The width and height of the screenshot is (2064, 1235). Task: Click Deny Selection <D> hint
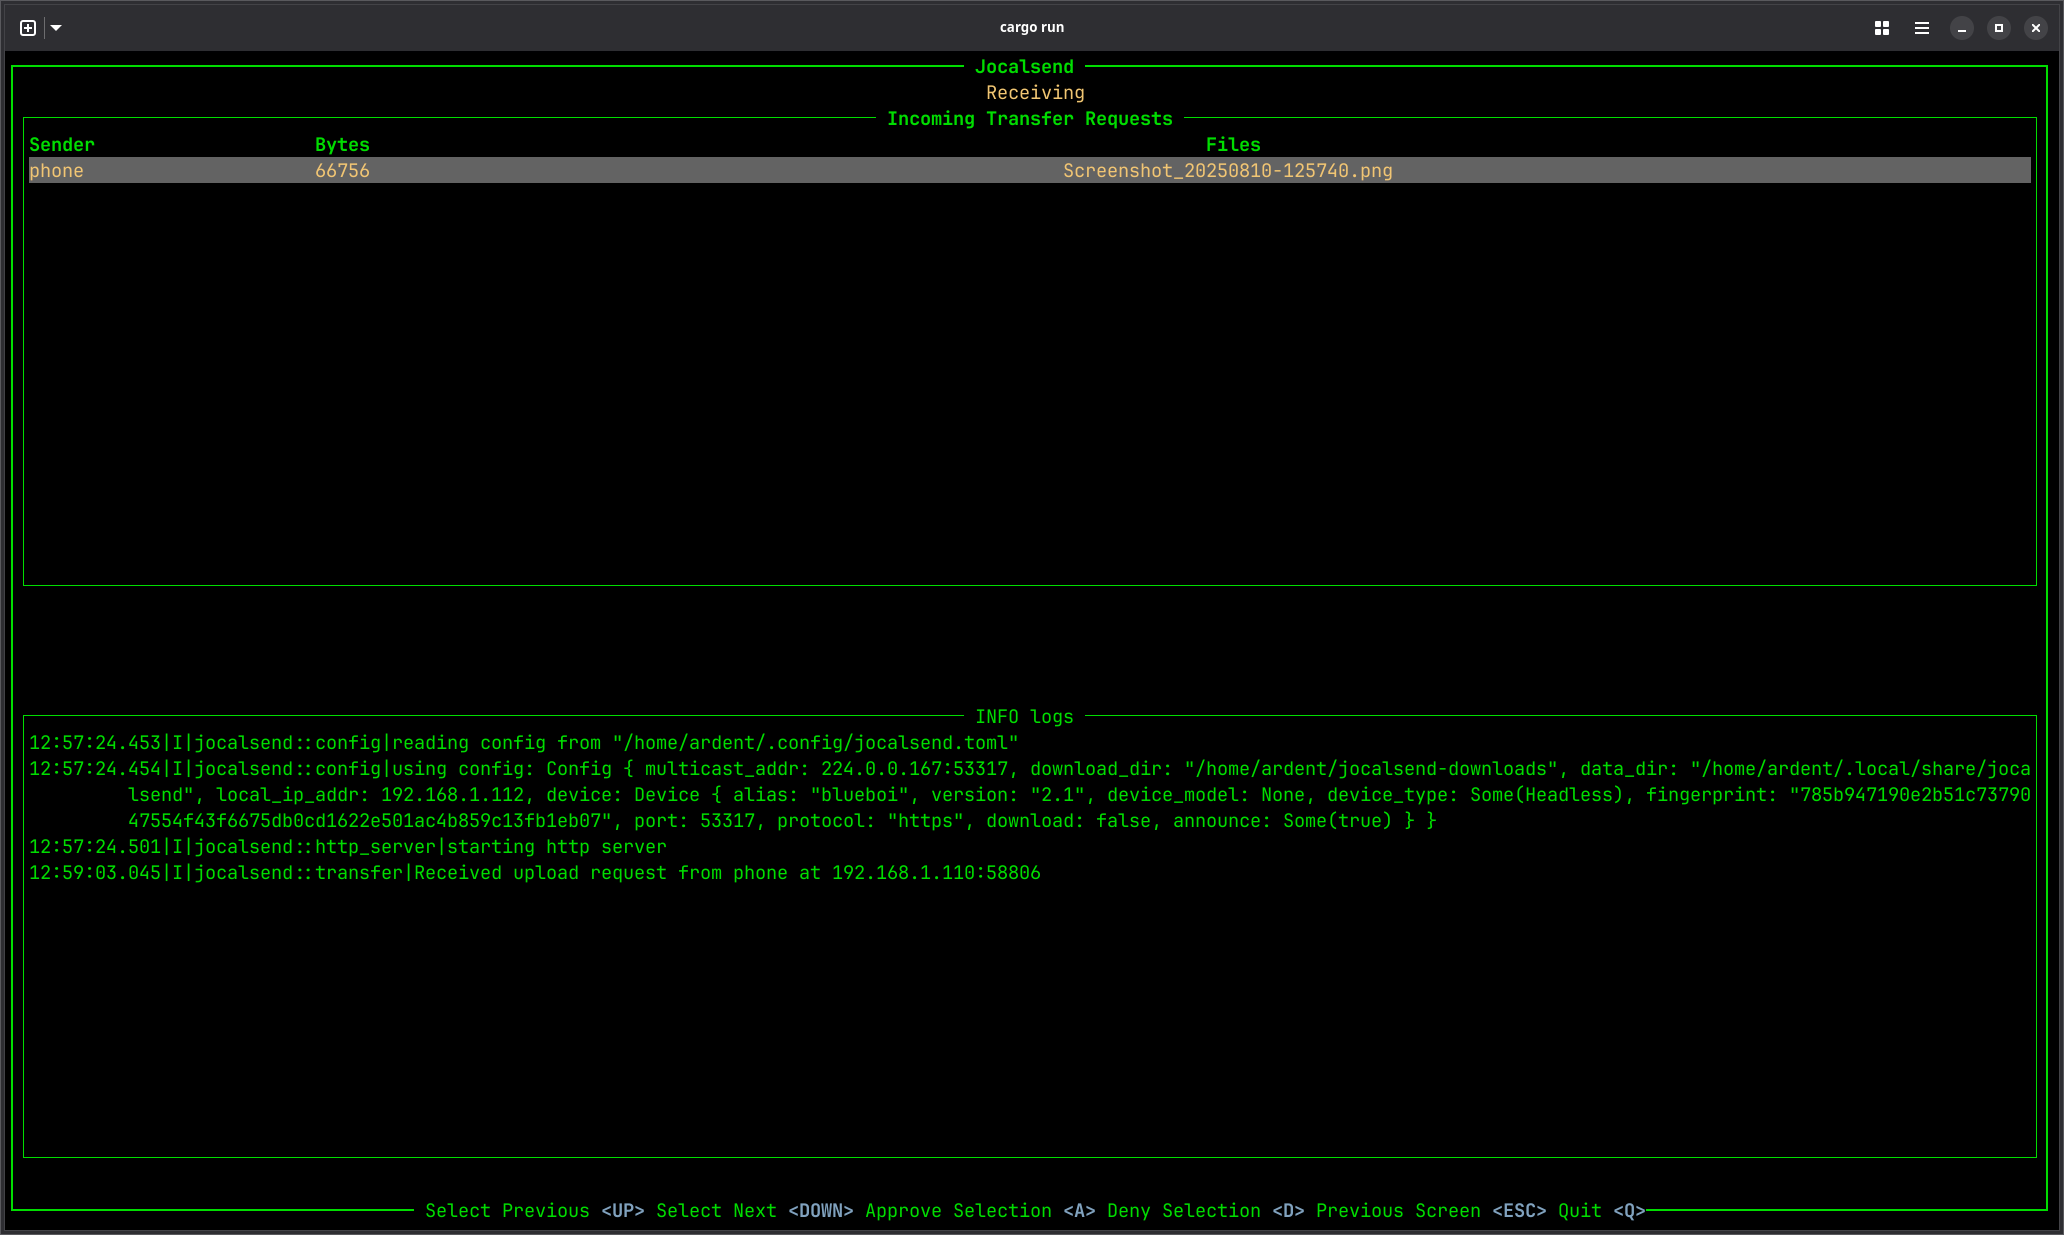point(1205,1211)
